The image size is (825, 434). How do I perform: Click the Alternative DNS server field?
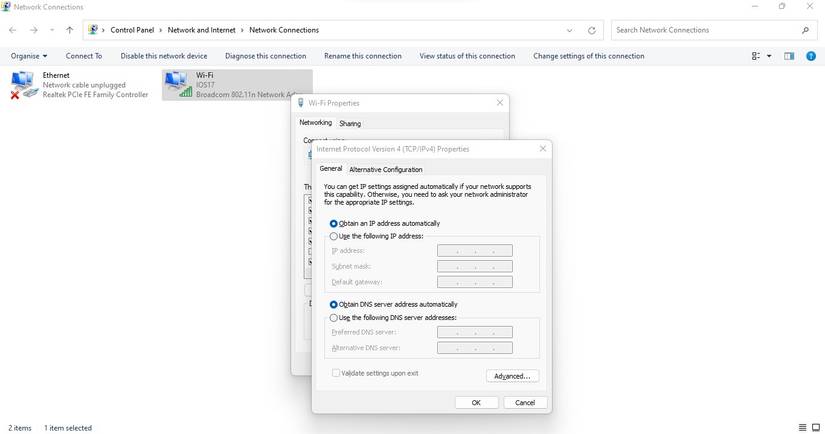click(x=475, y=348)
